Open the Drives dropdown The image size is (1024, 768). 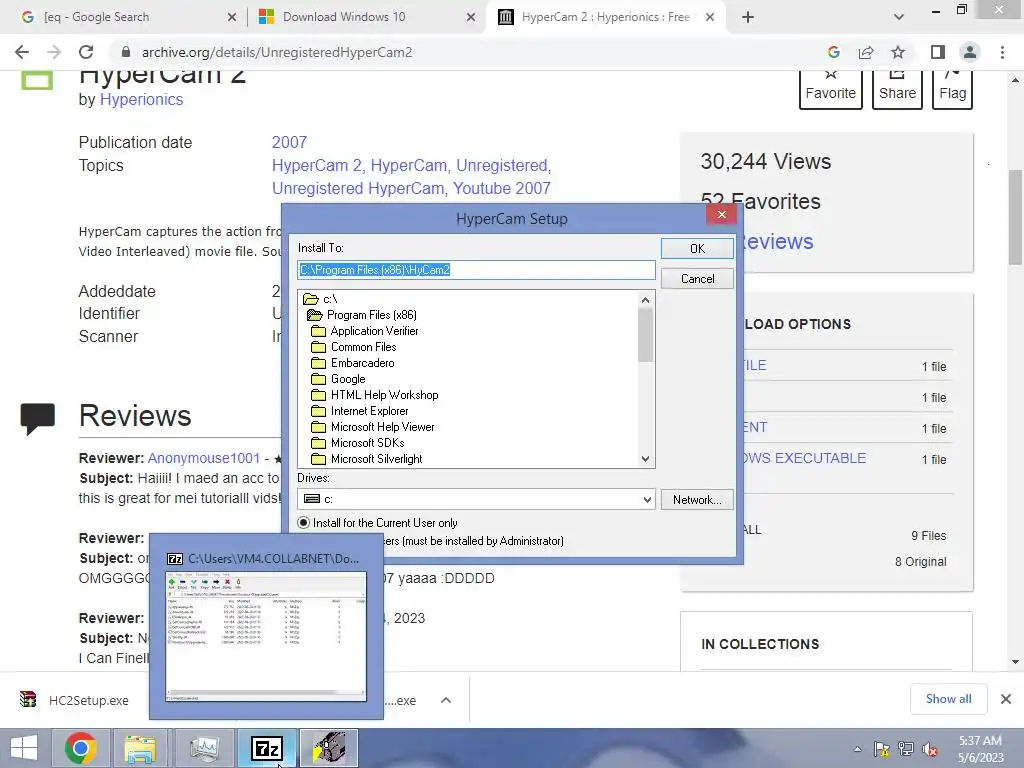(647, 500)
